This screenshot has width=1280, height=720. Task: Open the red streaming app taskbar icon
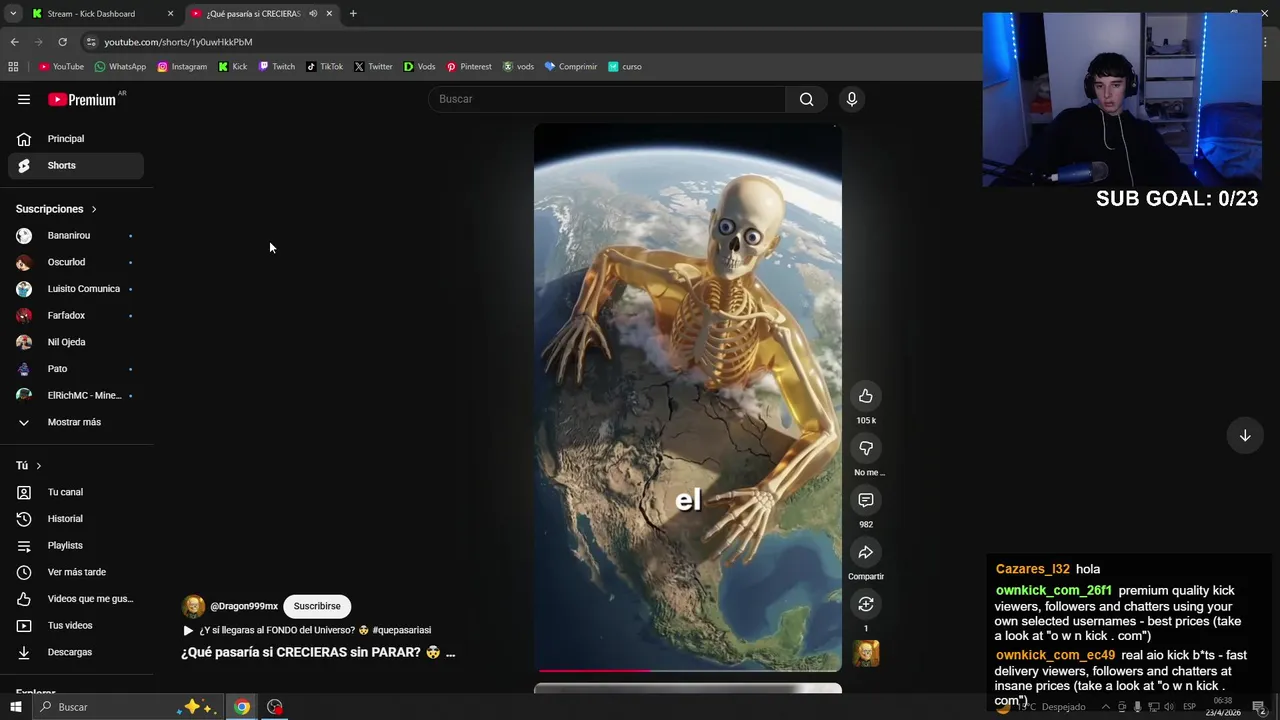(275, 707)
